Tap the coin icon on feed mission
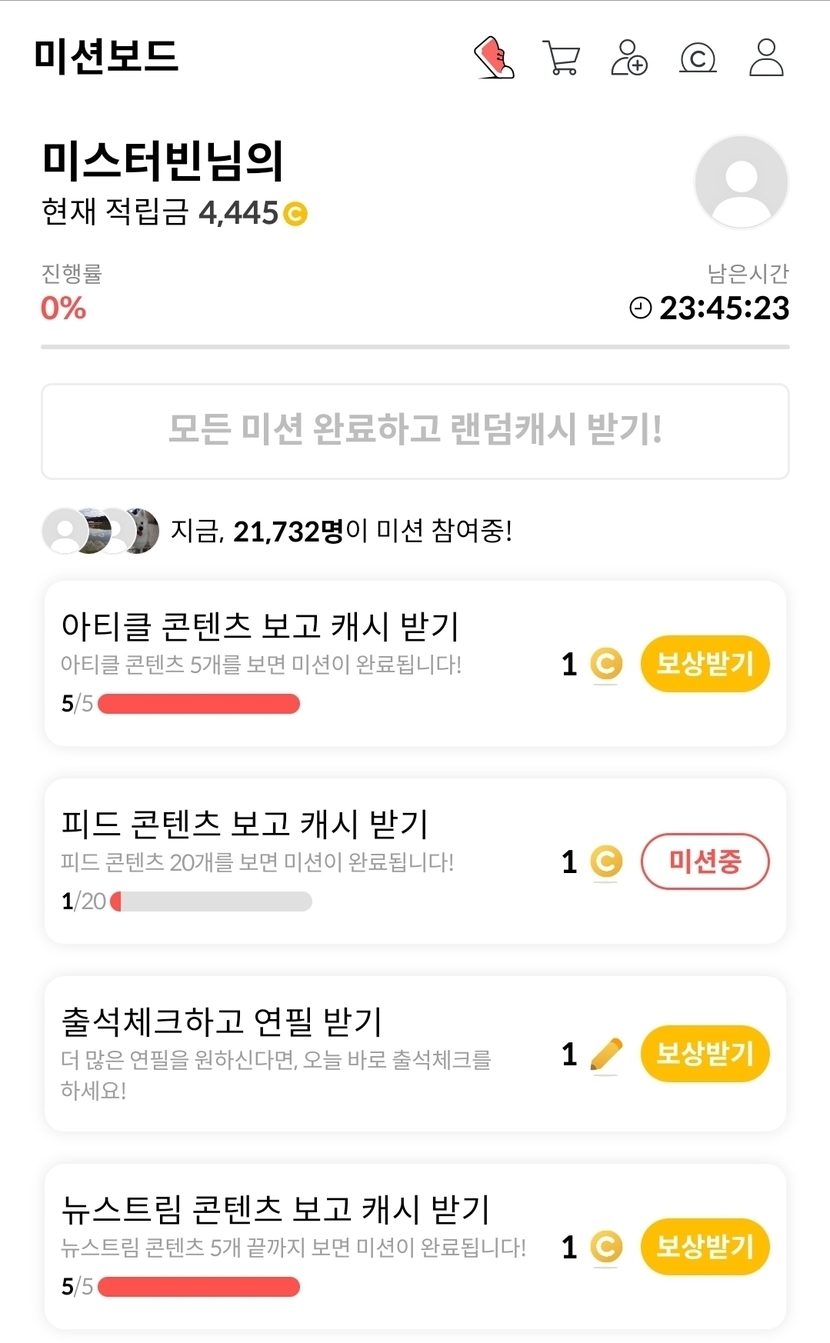 tap(605, 861)
